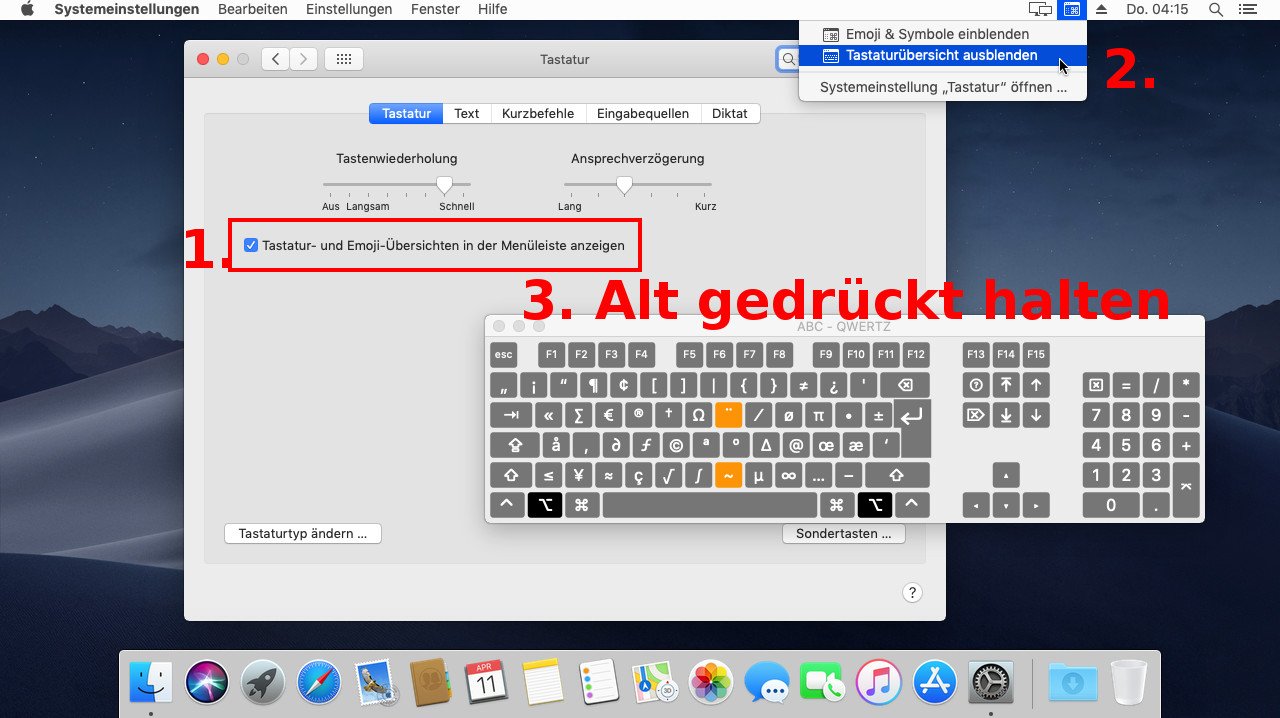Uncheck Tastatur- und Emoji-Übersichten anzeigen
1280x718 pixels.
coord(251,244)
